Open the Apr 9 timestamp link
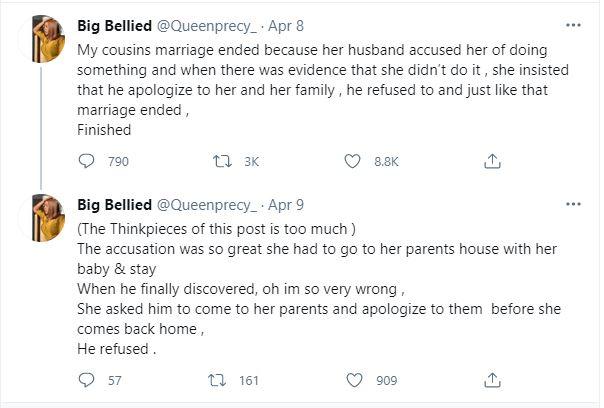Screen dimensions: 604x408 coord(286,204)
